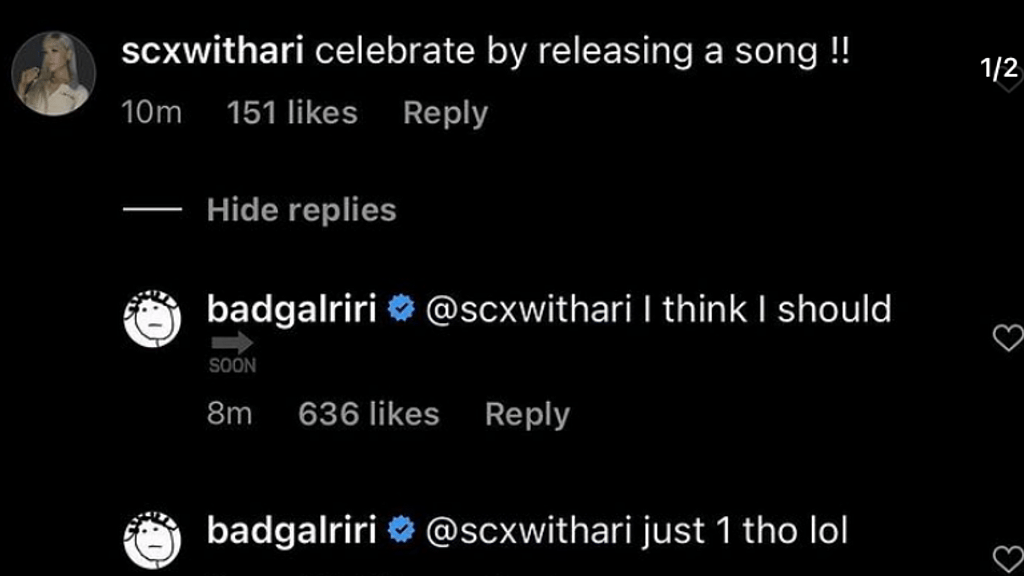This screenshot has height=576, width=1024.
Task: Click badgalriri username on 'just 1 tho lol' reply
Action: 292,530
